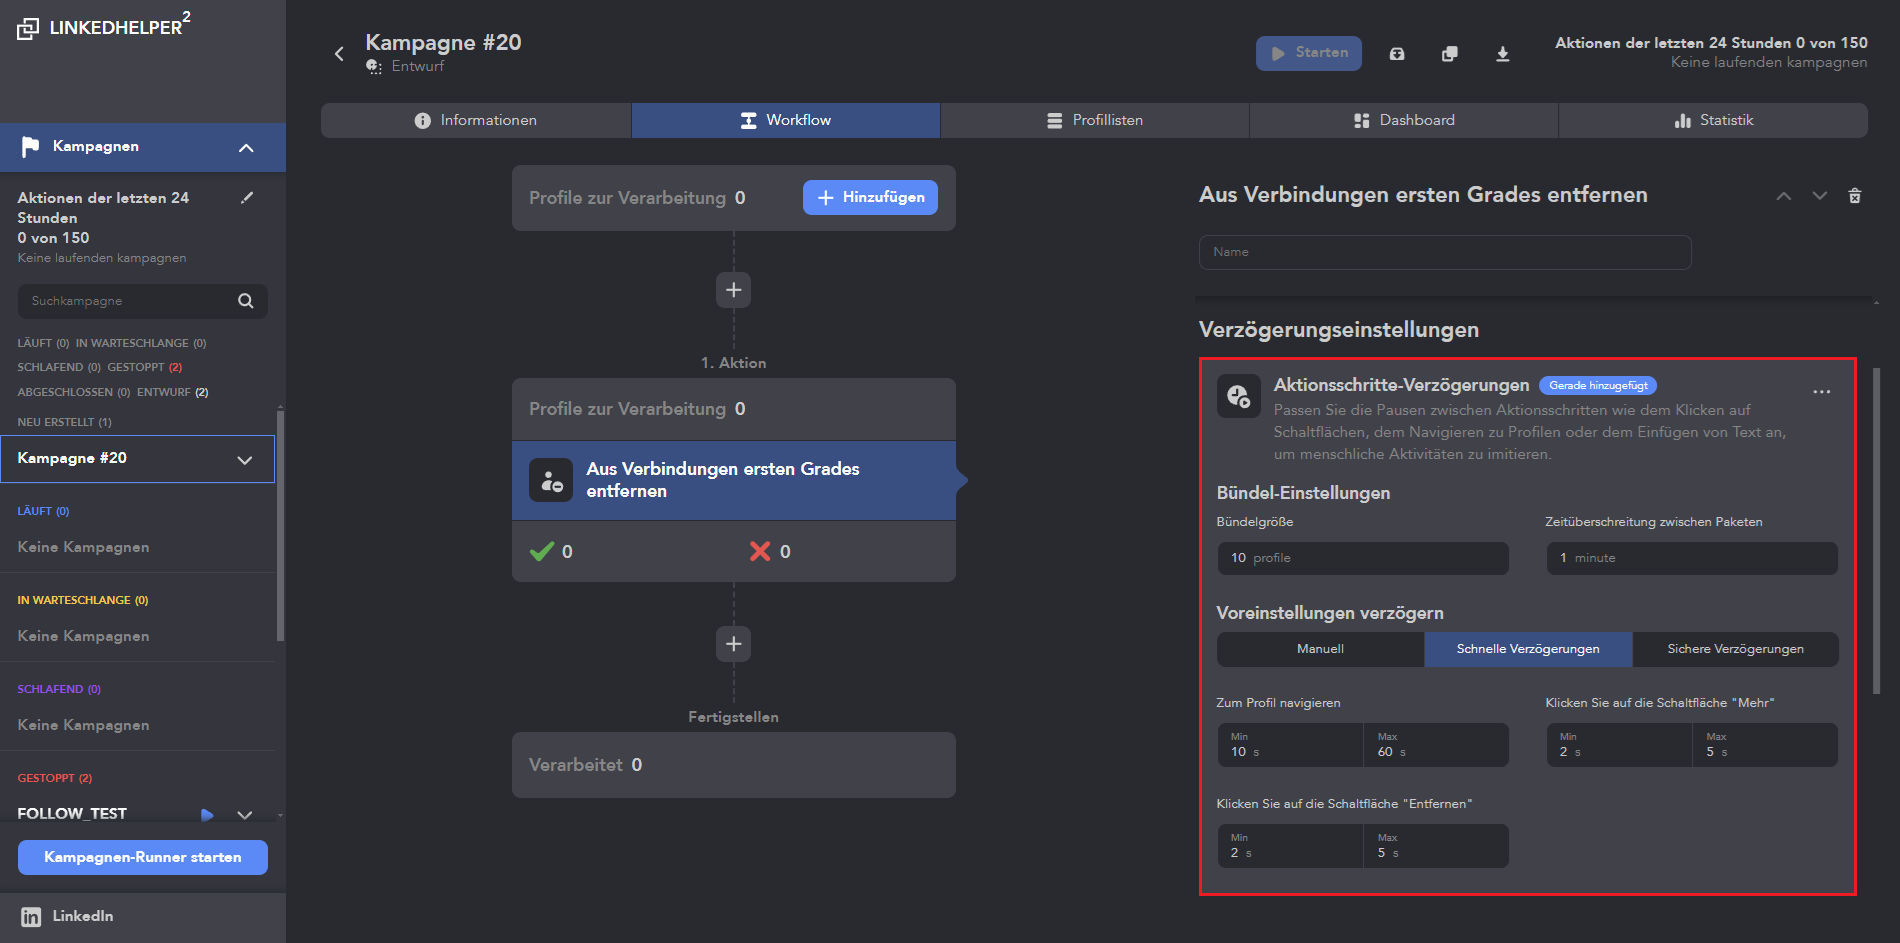Start FOLLOW_TEST campaign with play icon

207,814
